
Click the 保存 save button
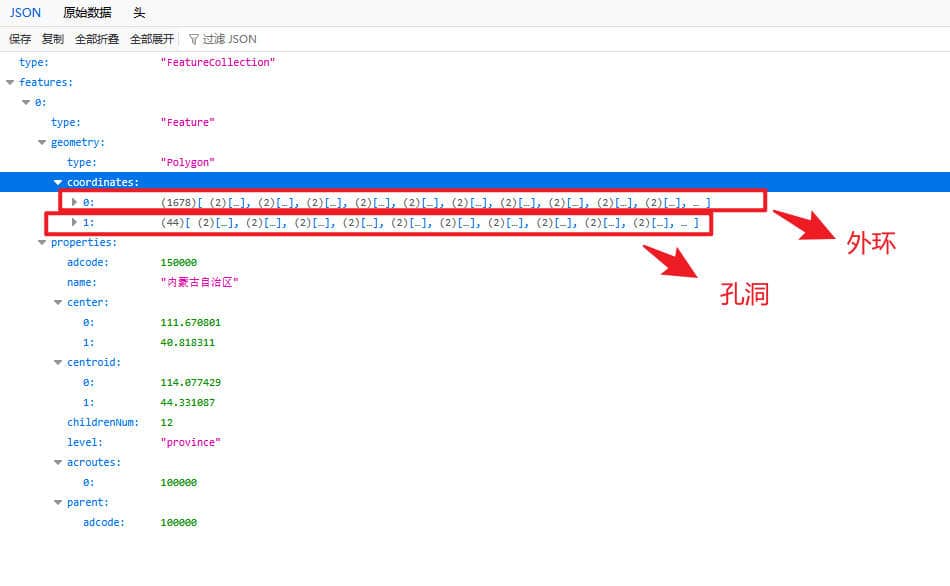[x=20, y=39]
